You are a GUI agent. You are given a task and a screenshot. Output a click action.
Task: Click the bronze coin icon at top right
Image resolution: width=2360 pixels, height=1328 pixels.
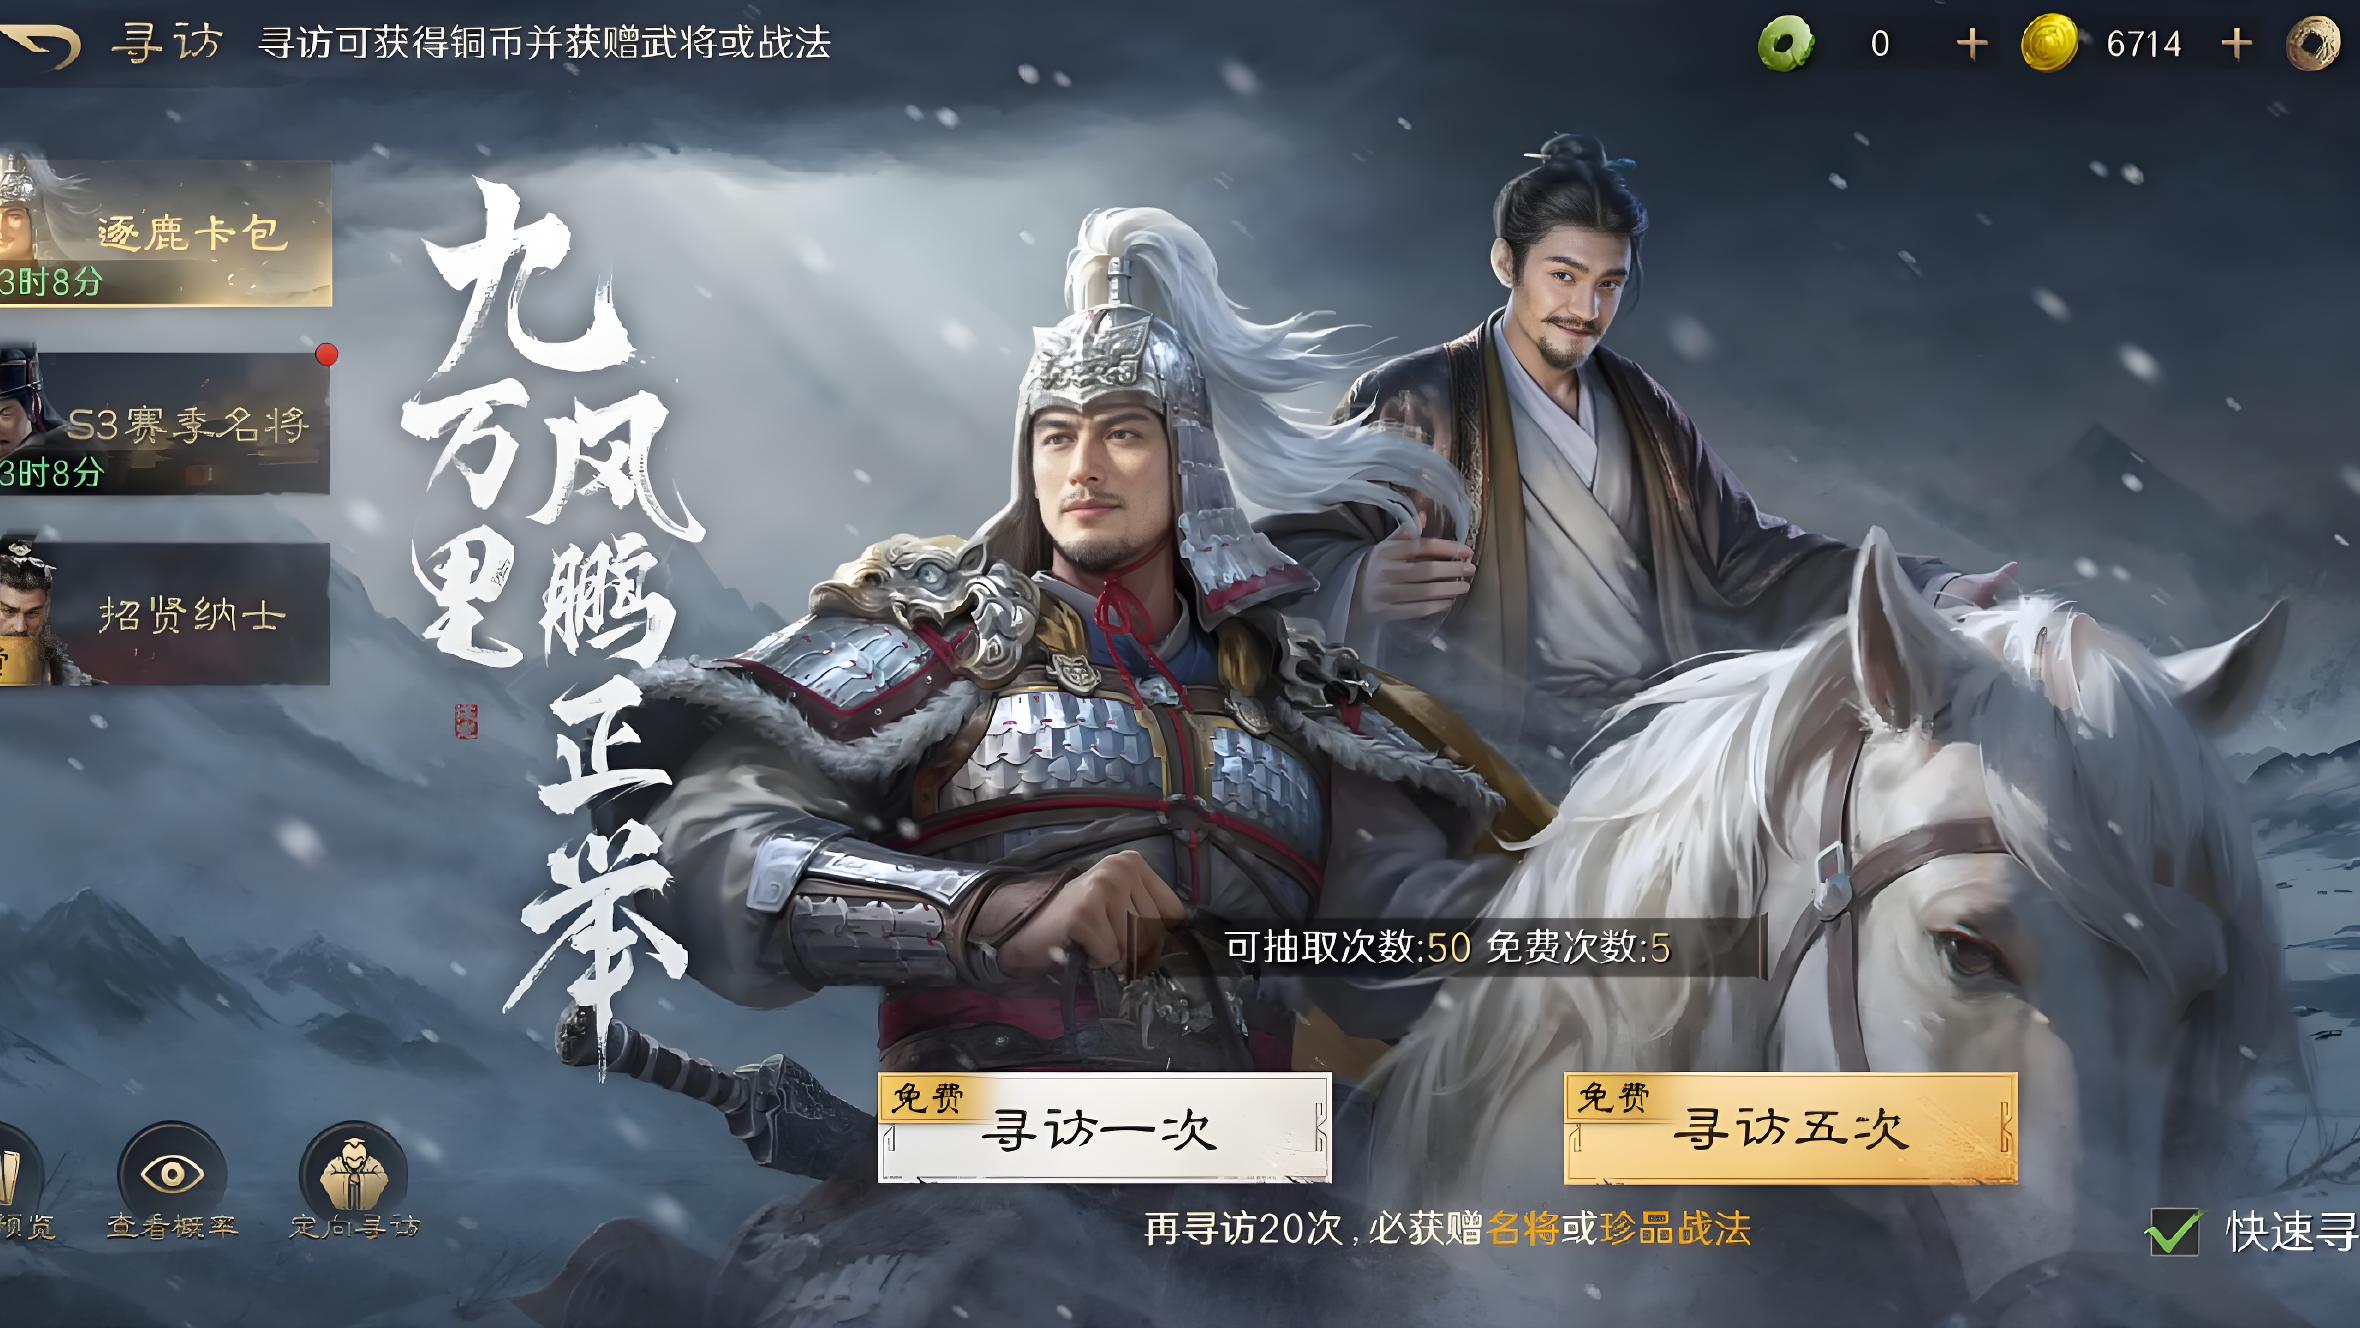tap(2314, 44)
